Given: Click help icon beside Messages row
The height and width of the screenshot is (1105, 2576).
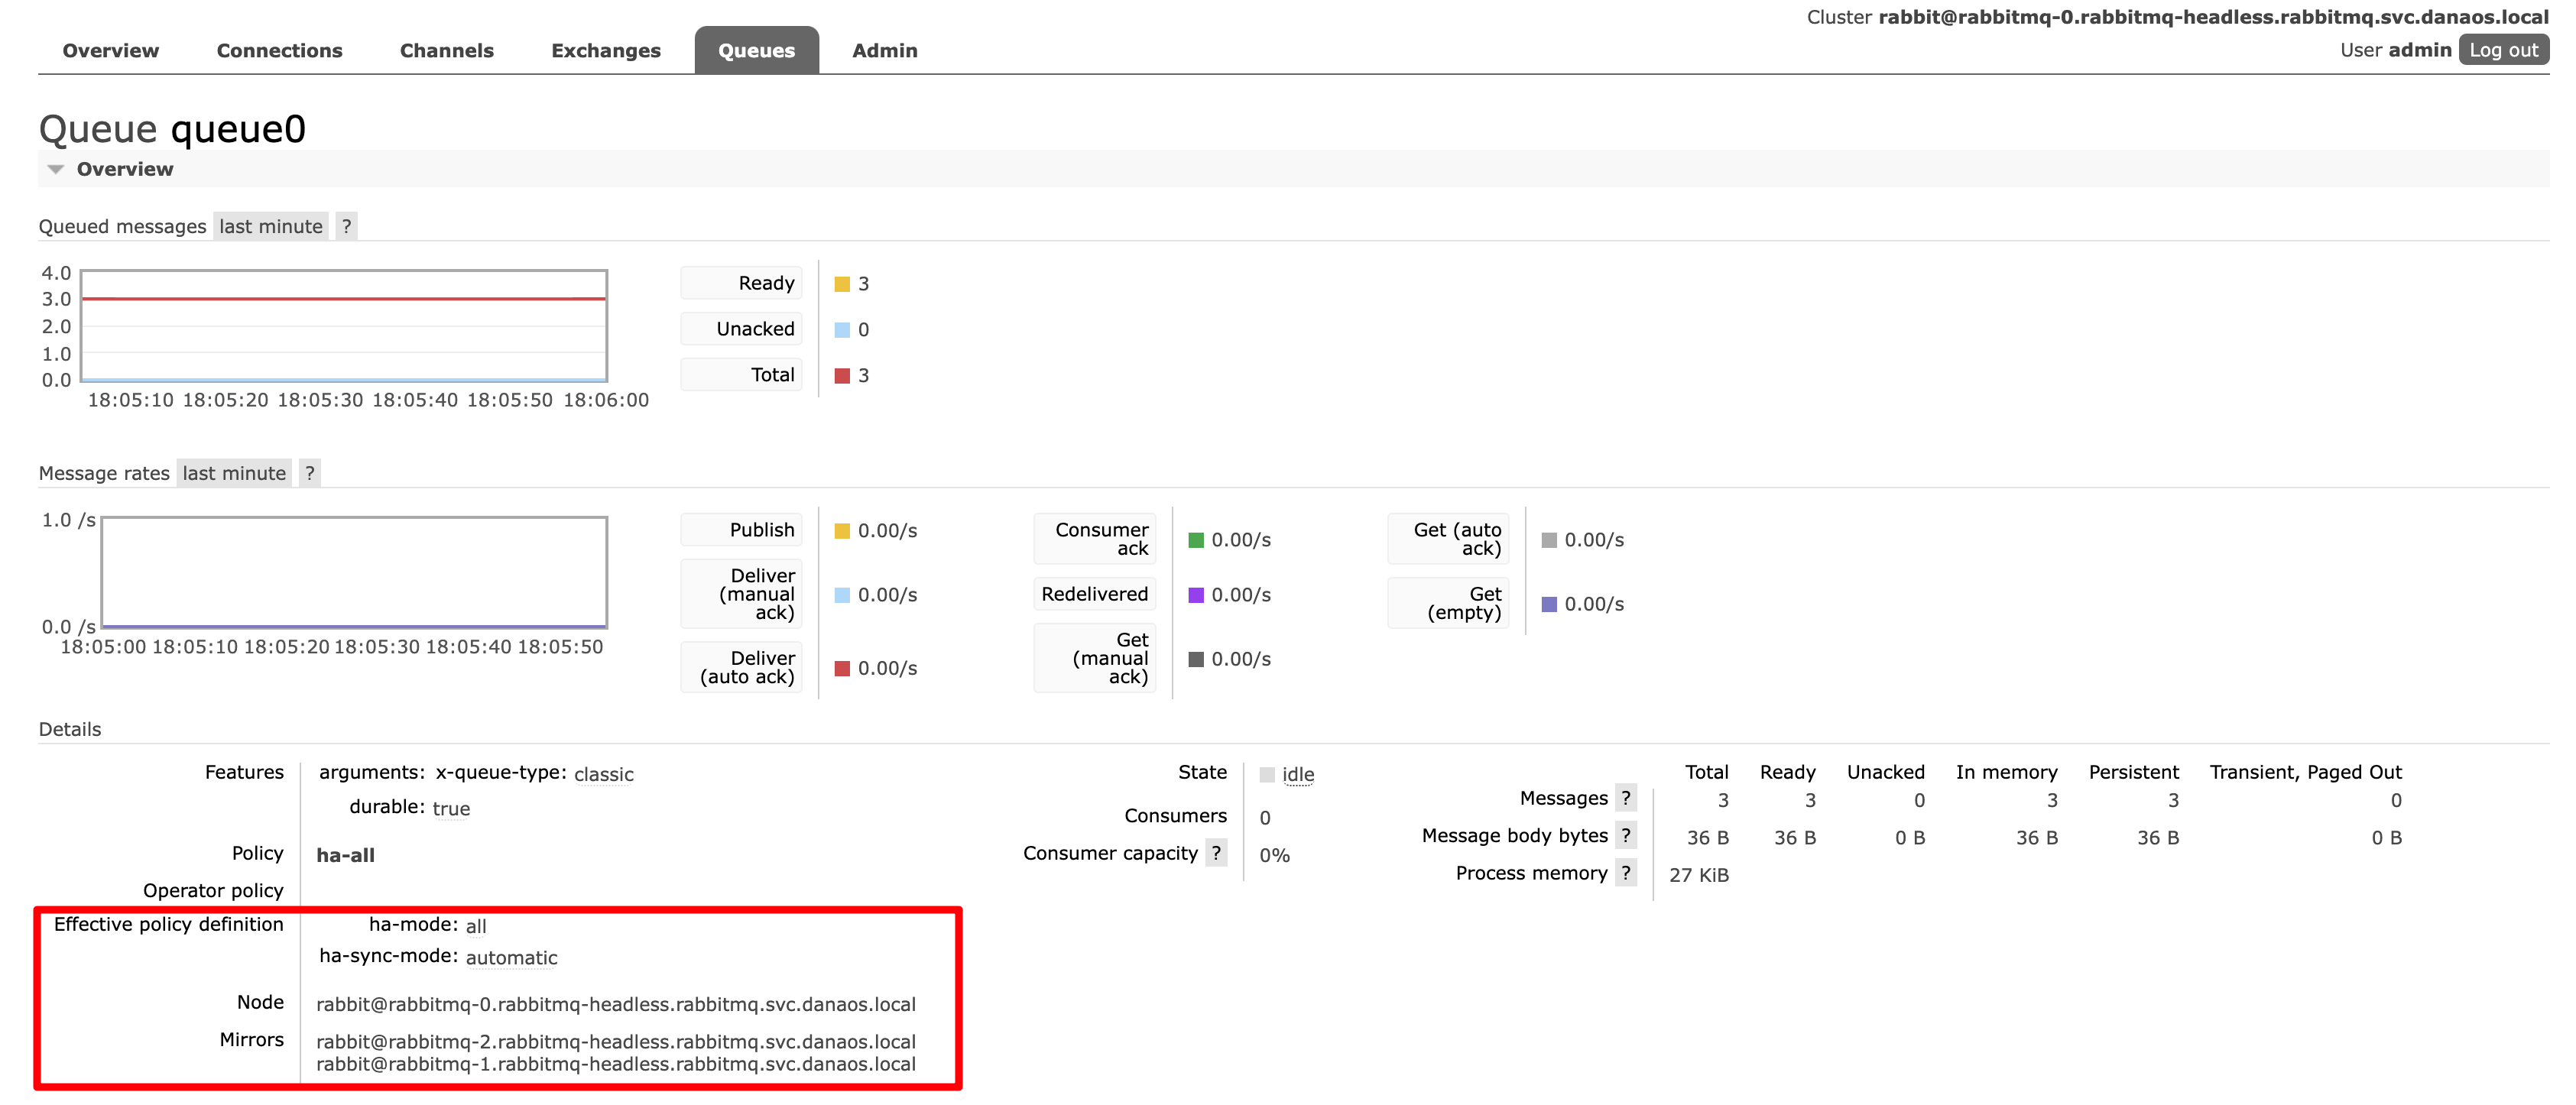Looking at the screenshot, I should coord(1626,798).
